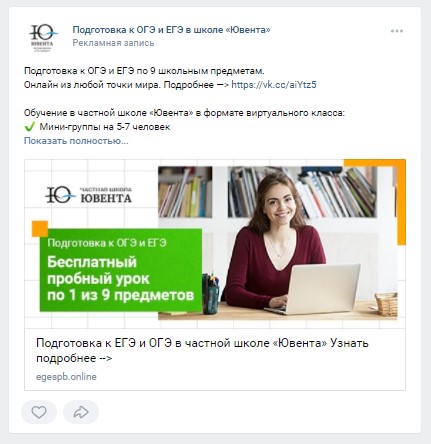
Task: Click the laptop in the banner image
Action: click(x=315, y=289)
